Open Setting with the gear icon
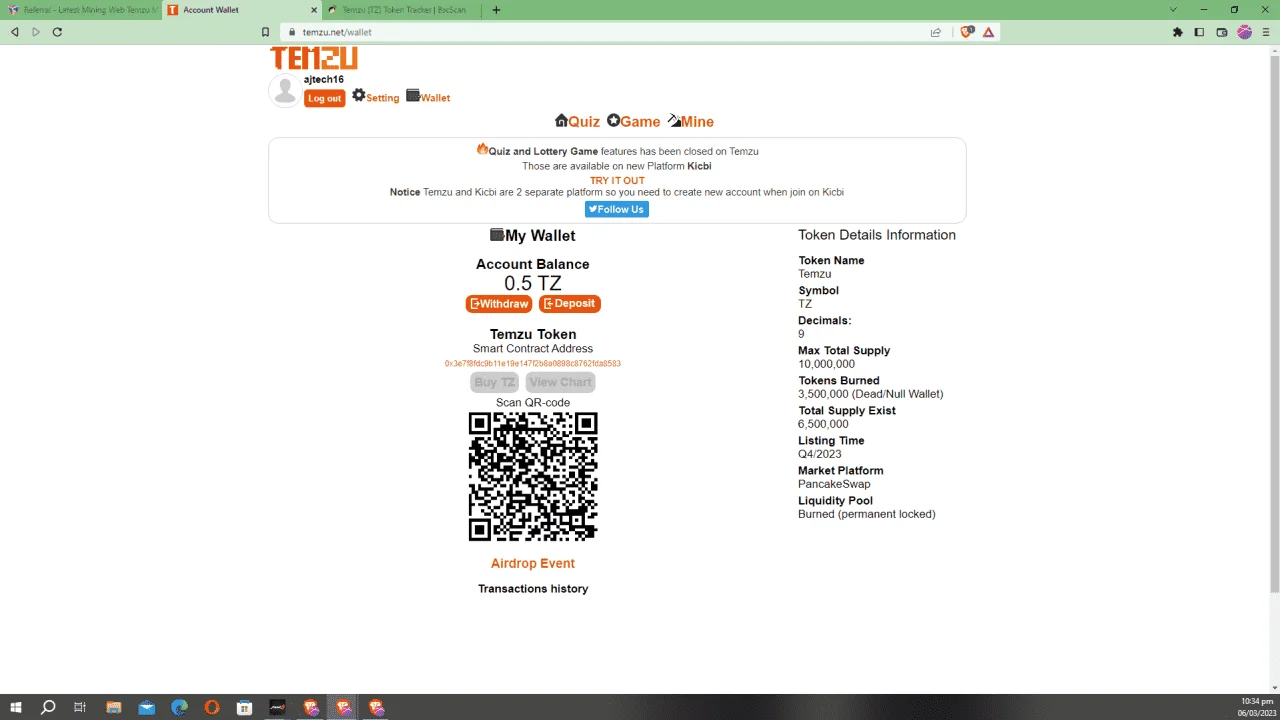1280x720 pixels. (x=375, y=97)
